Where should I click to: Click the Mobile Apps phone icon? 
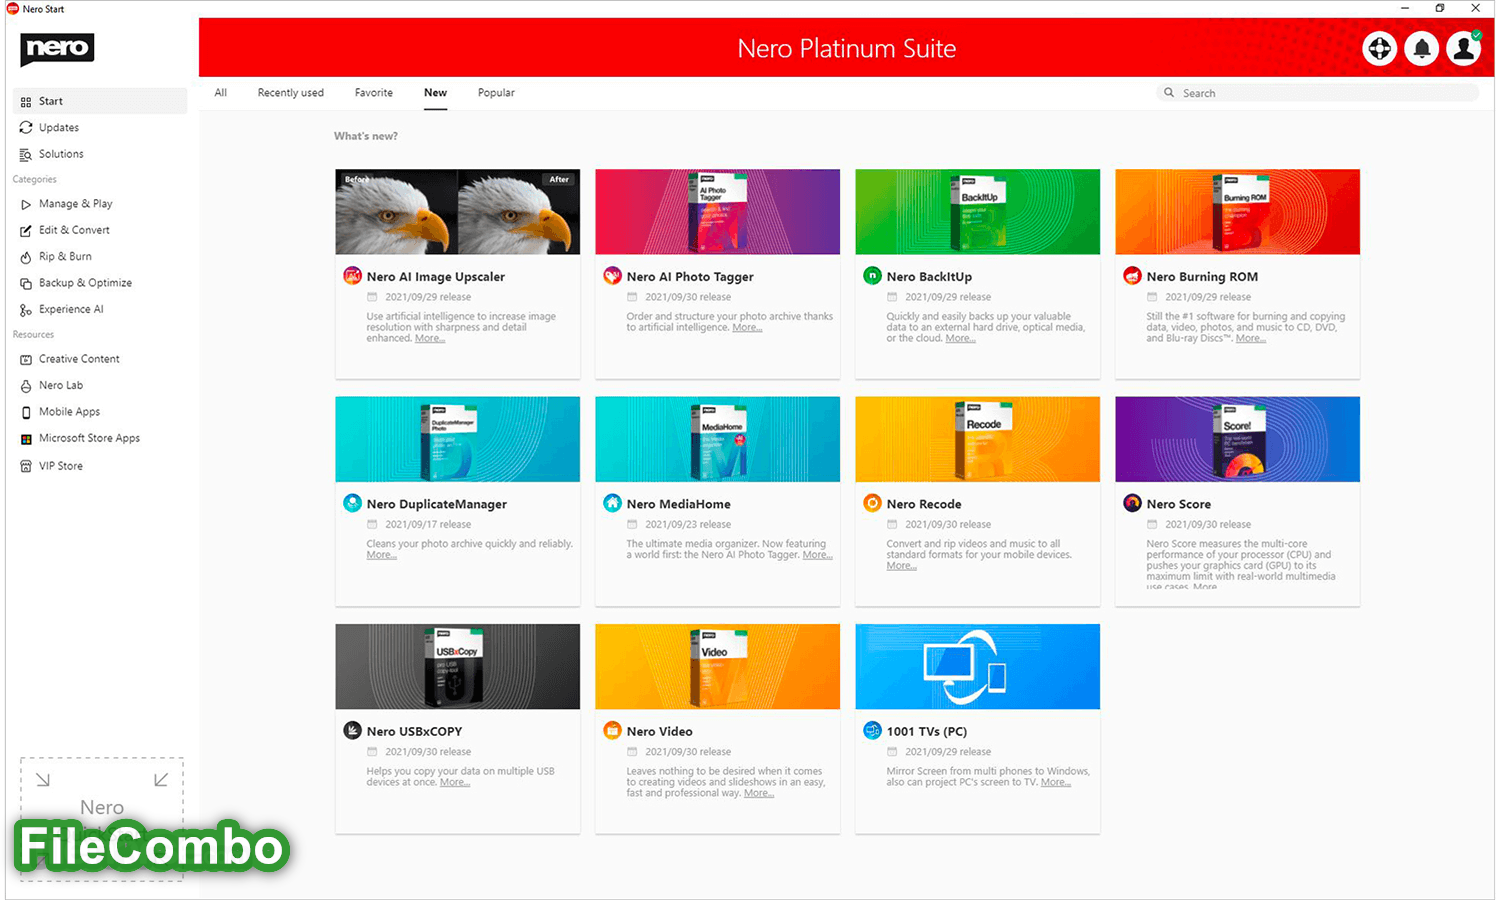[x=26, y=412]
